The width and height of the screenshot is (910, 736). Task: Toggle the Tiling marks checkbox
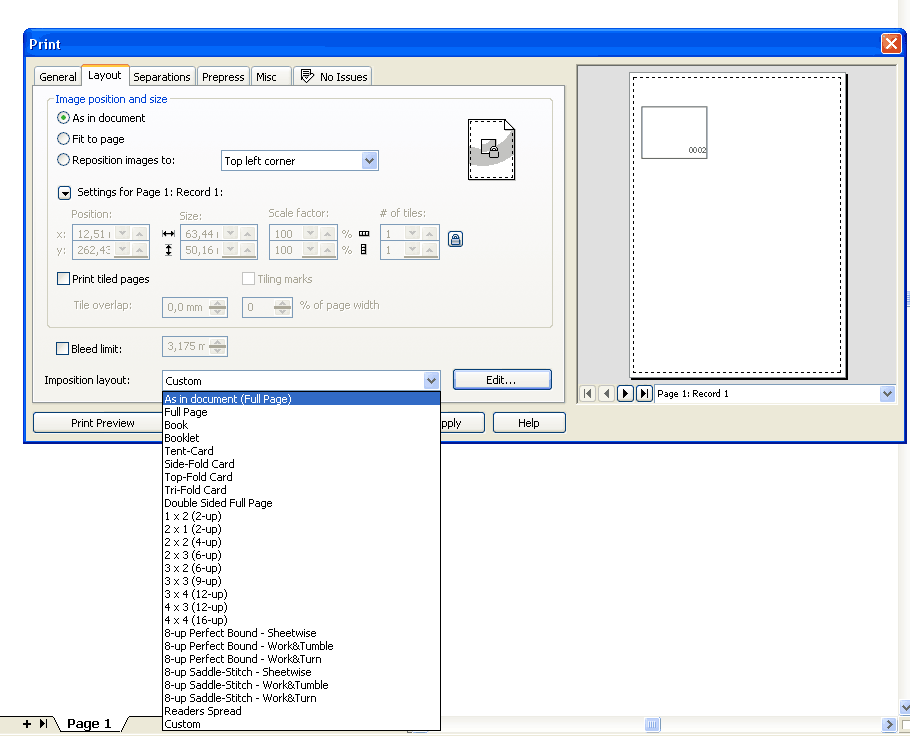click(x=248, y=279)
